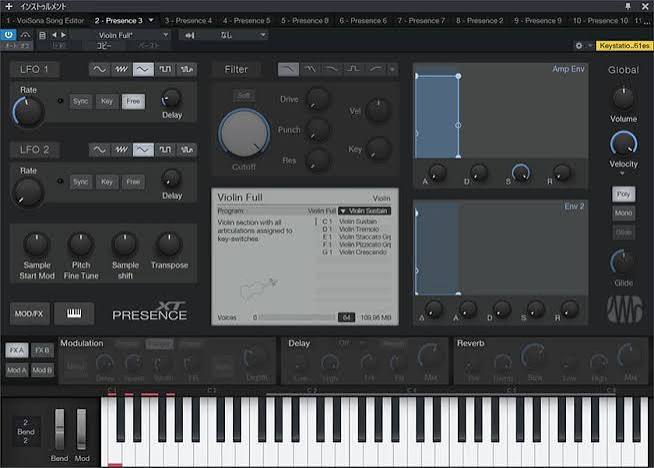Screen dimensions: 654x468
Task: Add instrument with the plus icon
Action: (x=9, y=6)
